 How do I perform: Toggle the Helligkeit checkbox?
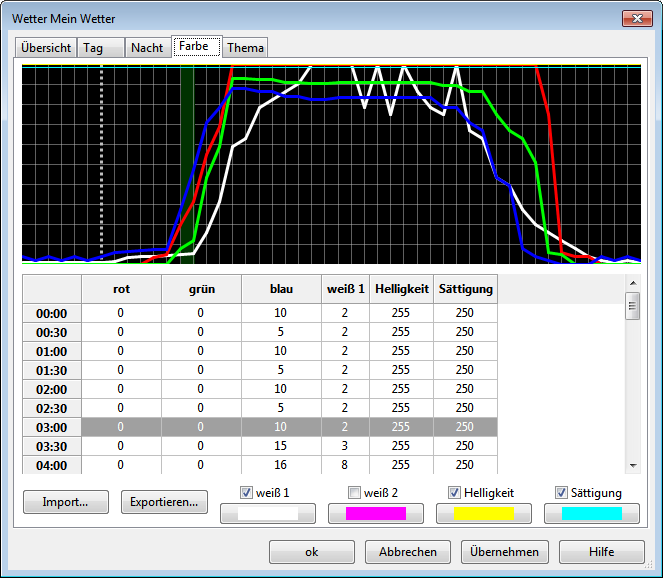tap(455, 493)
